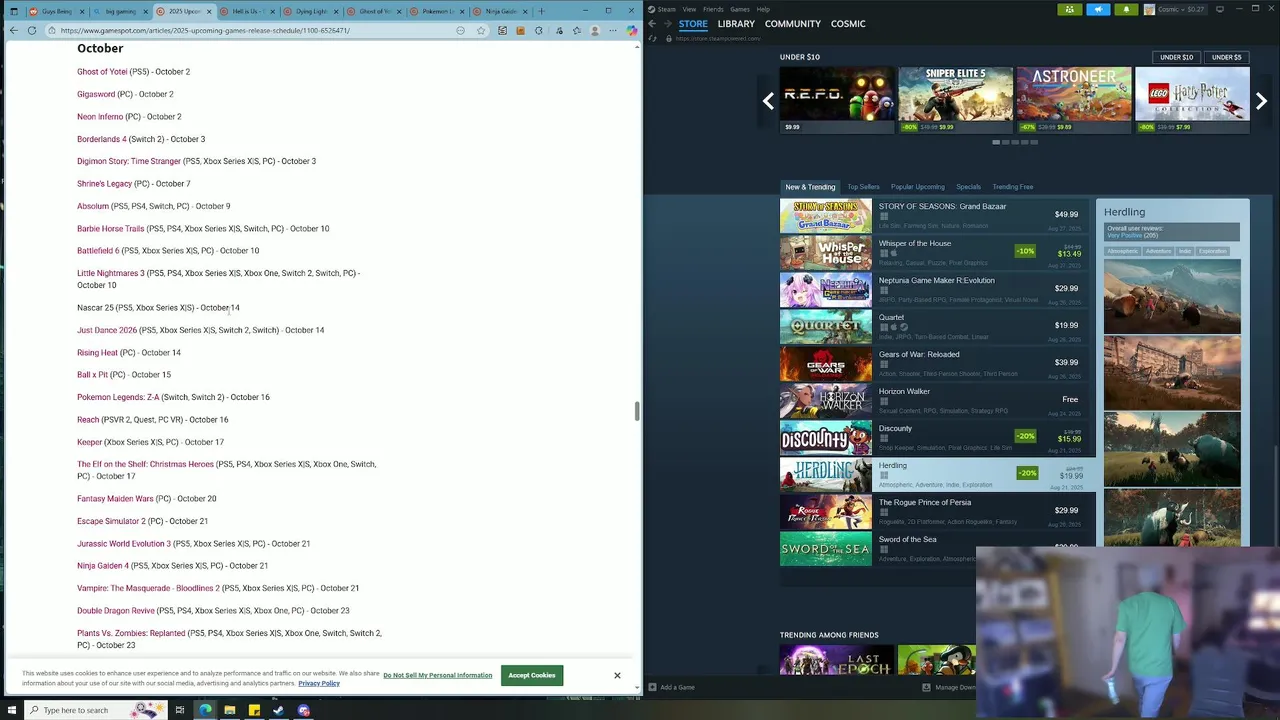Open the Friends menu in Steam
Viewport: 1280px width, 720px height.
click(713, 9)
